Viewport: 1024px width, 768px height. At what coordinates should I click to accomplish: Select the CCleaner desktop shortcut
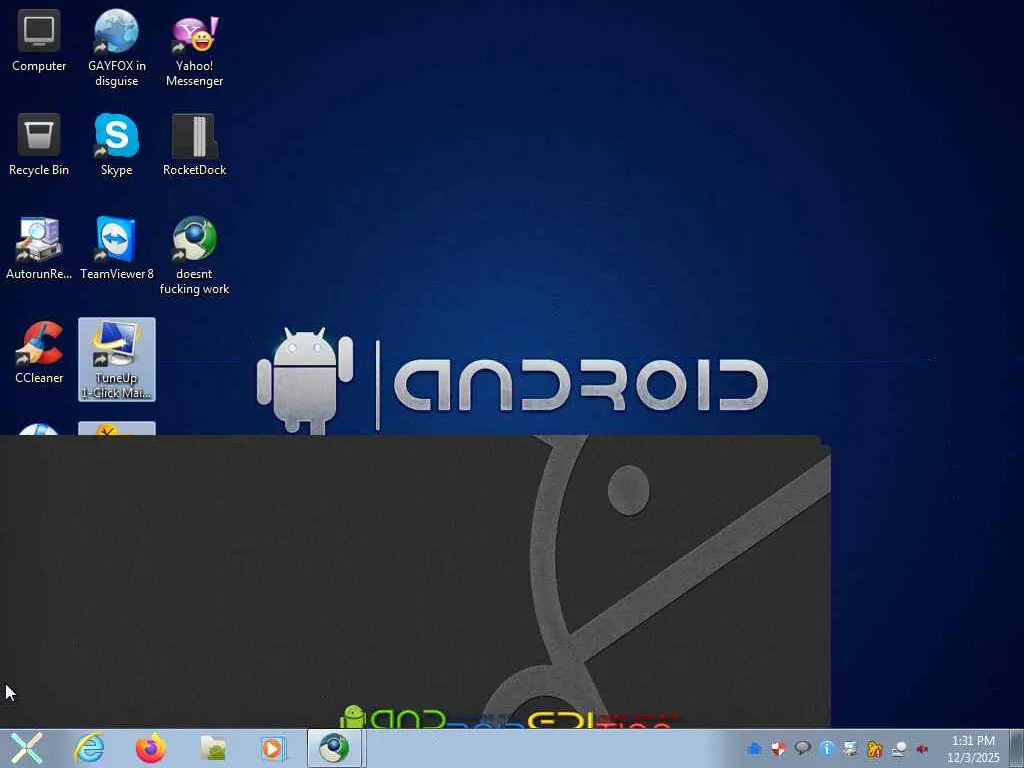click(x=39, y=353)
